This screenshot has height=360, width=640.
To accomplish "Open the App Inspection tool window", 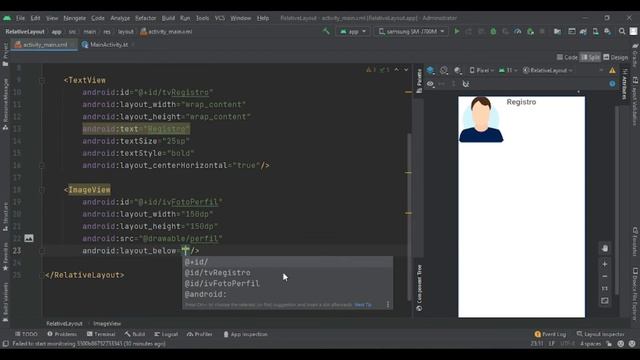I will (x=245, y=334).
